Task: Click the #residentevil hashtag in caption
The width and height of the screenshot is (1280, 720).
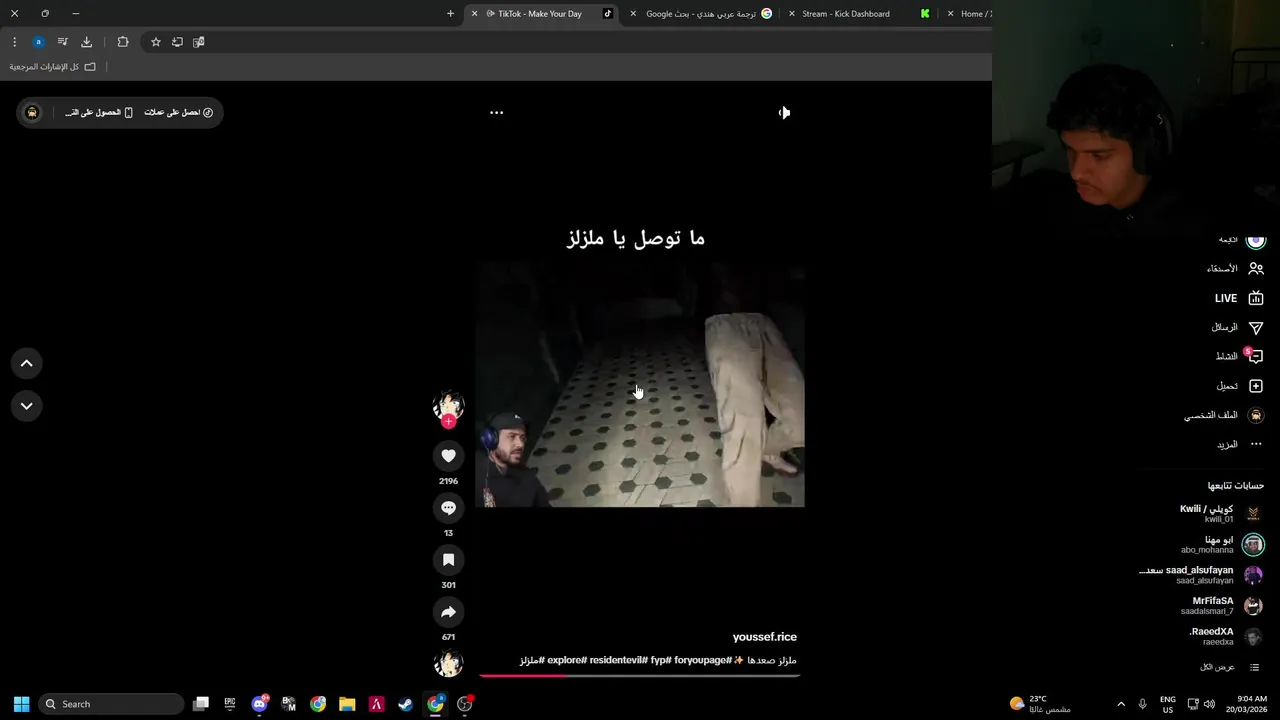Action: (x=618, y=661)
